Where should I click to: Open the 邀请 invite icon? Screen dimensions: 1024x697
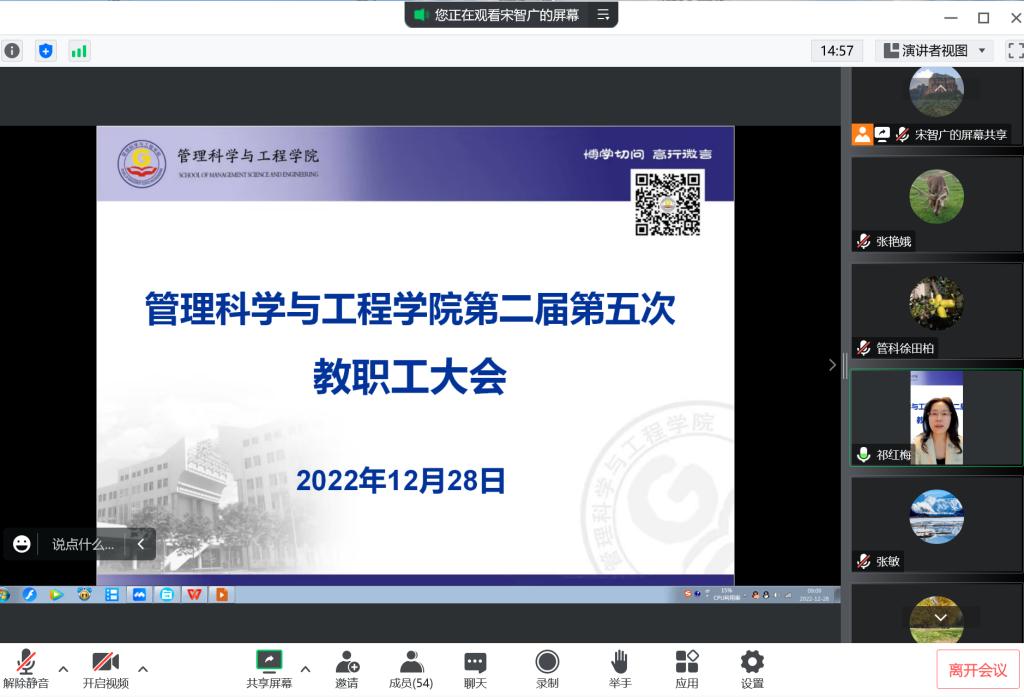[x=347, y=668]
